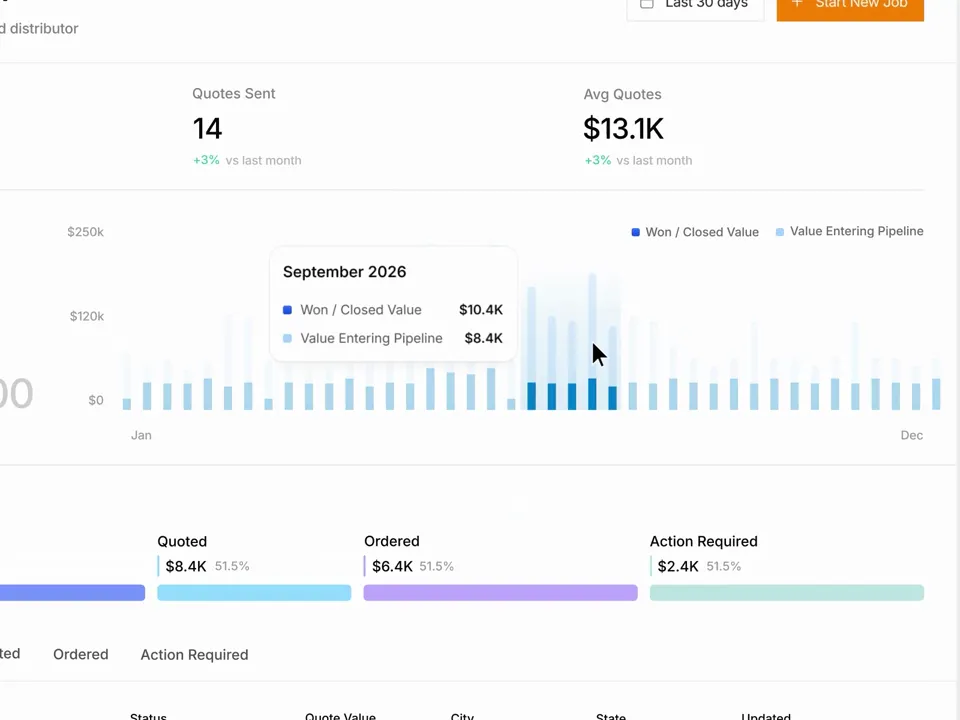This screenshot has height=720, width=960.
Task: Toggle the Value Entering Pipeline legend series
Action: 850,231
